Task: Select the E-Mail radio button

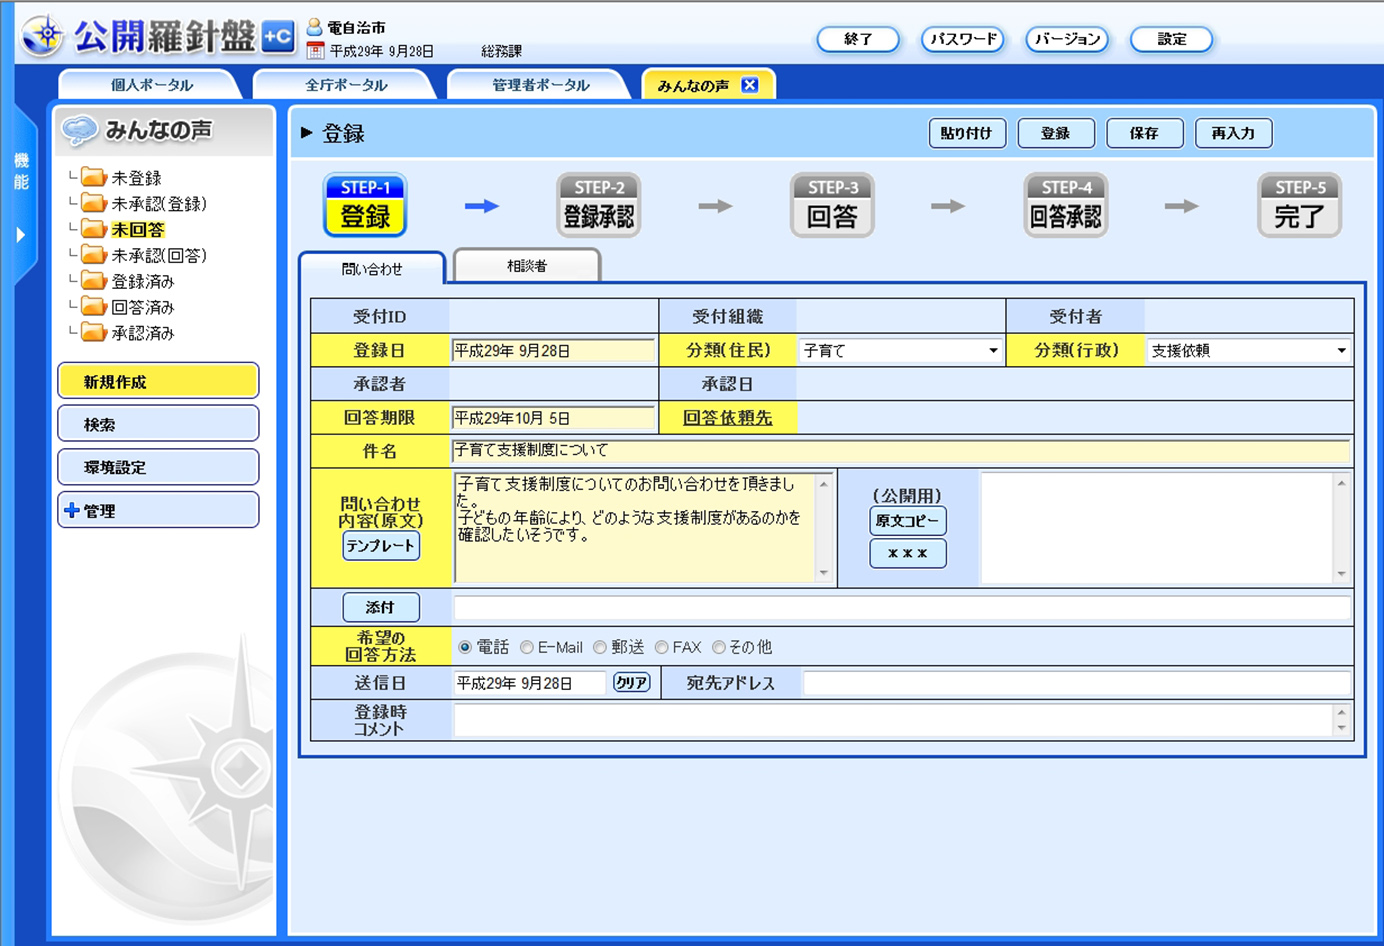Action: (x=527, y=648)
